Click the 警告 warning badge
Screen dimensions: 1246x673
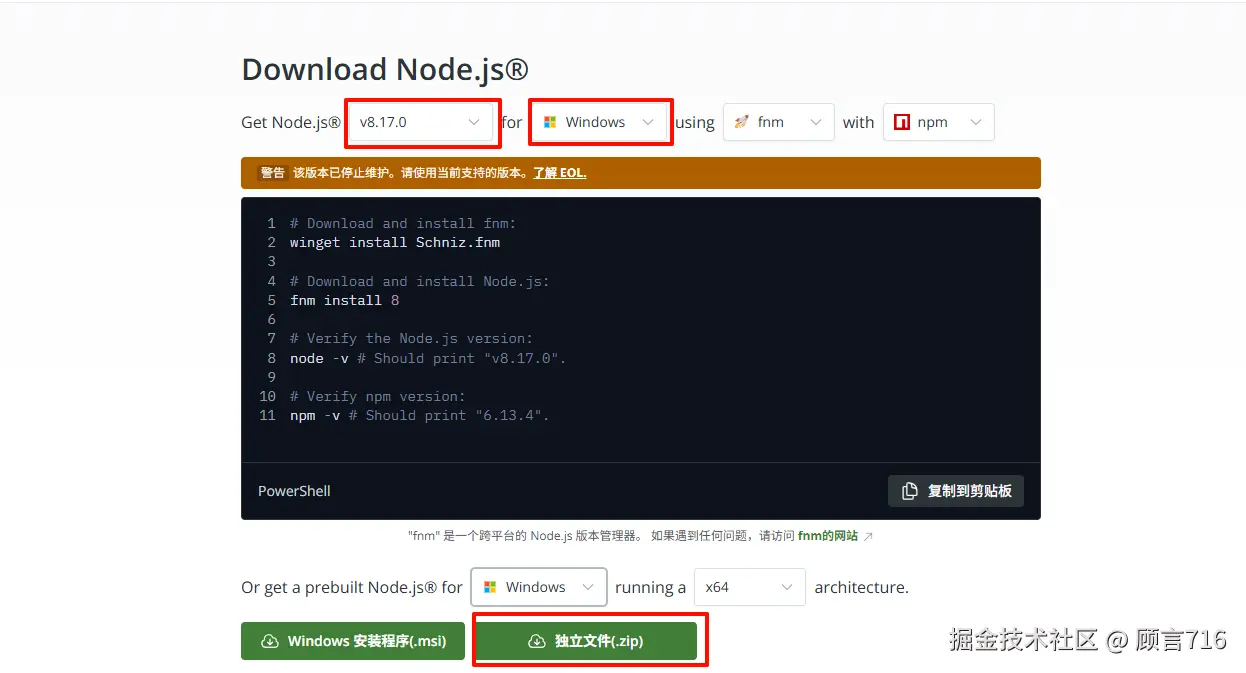click(x=272, y=173)
